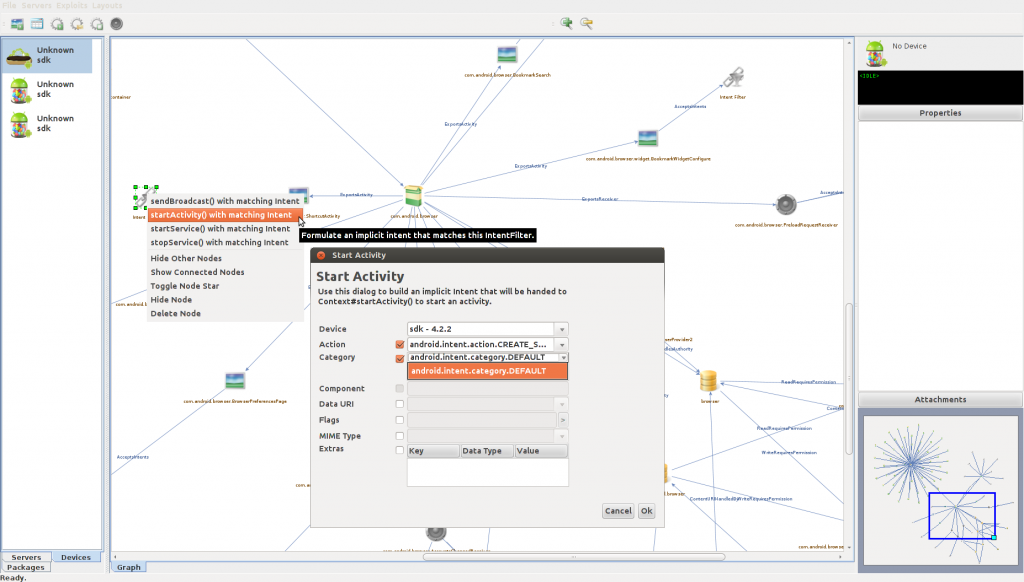Click the Attachments panel header

coord(940,400)
